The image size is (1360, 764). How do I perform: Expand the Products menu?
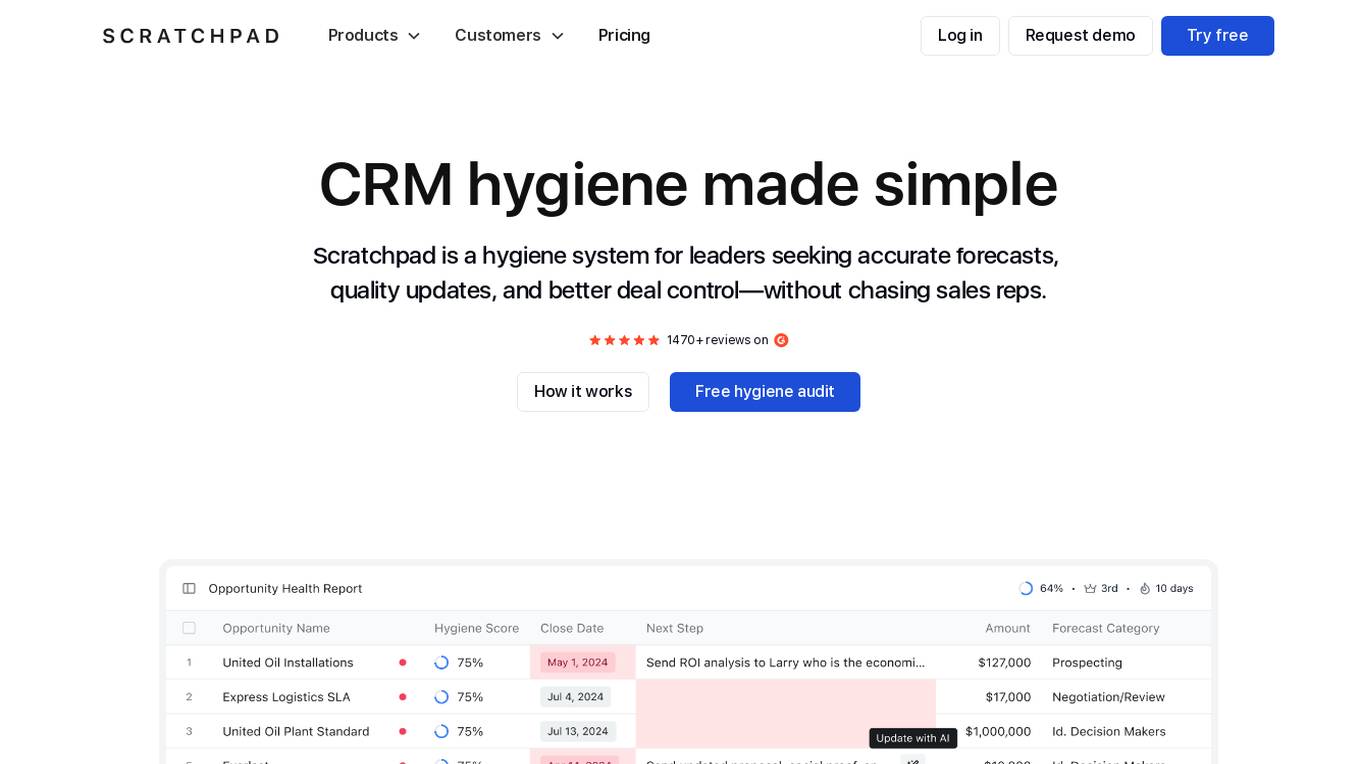click(x=374, y=35)
